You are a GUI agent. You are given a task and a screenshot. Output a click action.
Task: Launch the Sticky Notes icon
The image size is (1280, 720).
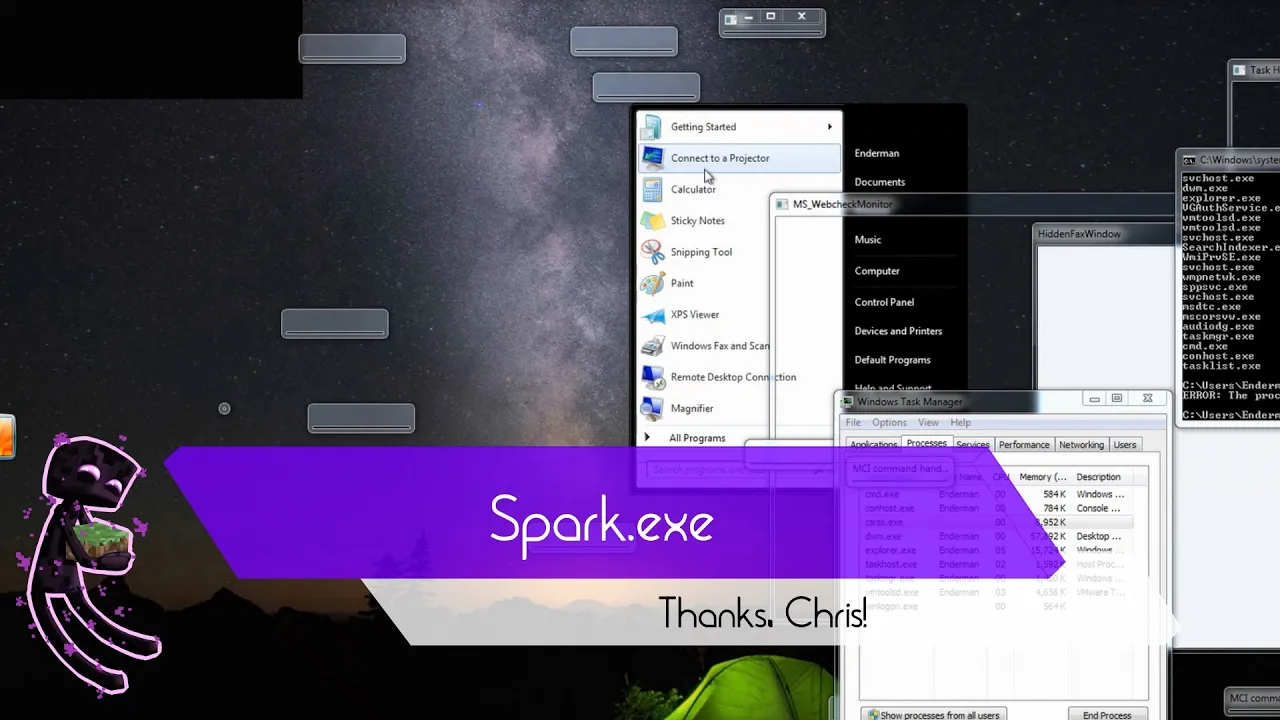pos(652,220)
